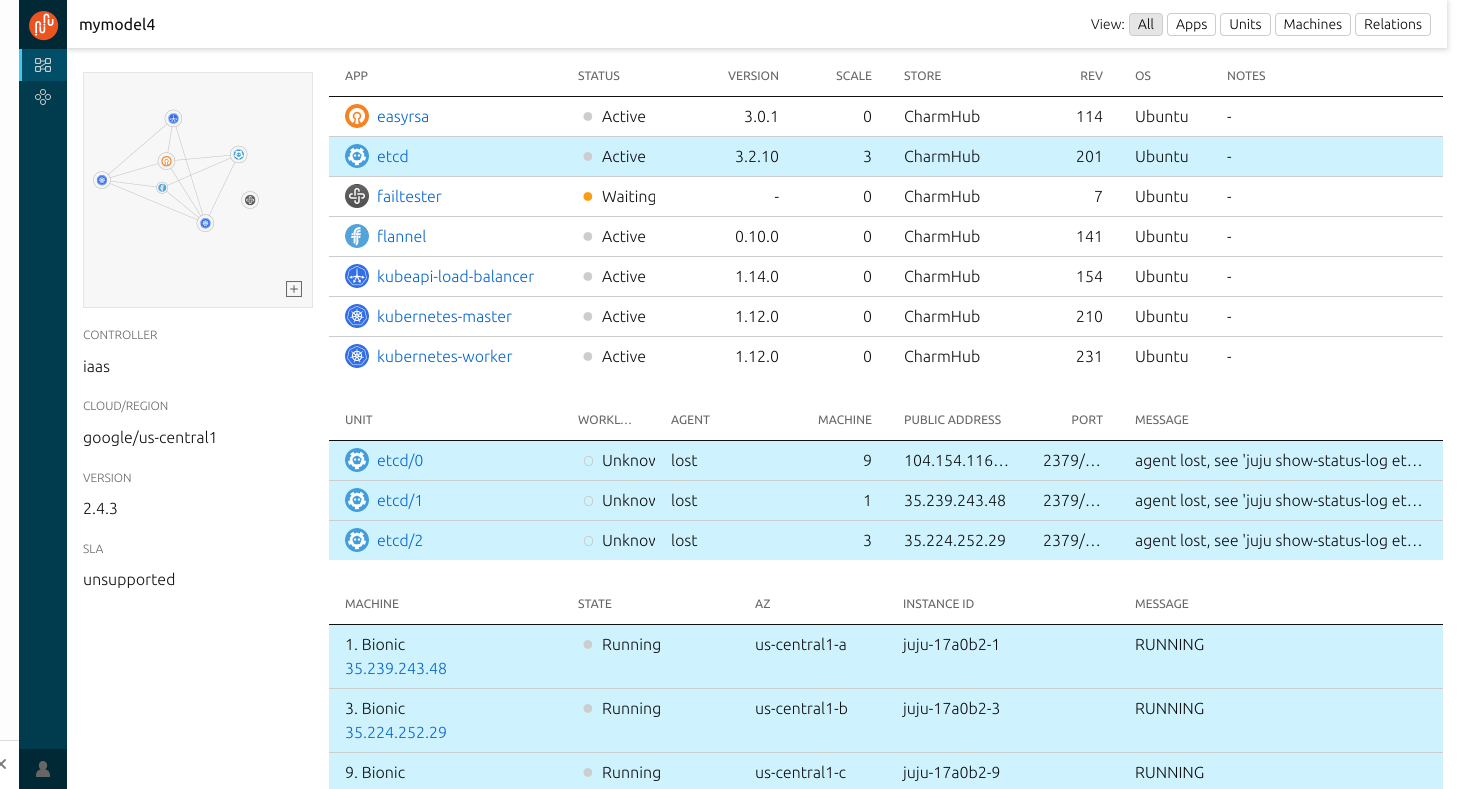Click the user profile icon at bottom left
This screenshot has width=1459, height=789.
coord(42,769)
